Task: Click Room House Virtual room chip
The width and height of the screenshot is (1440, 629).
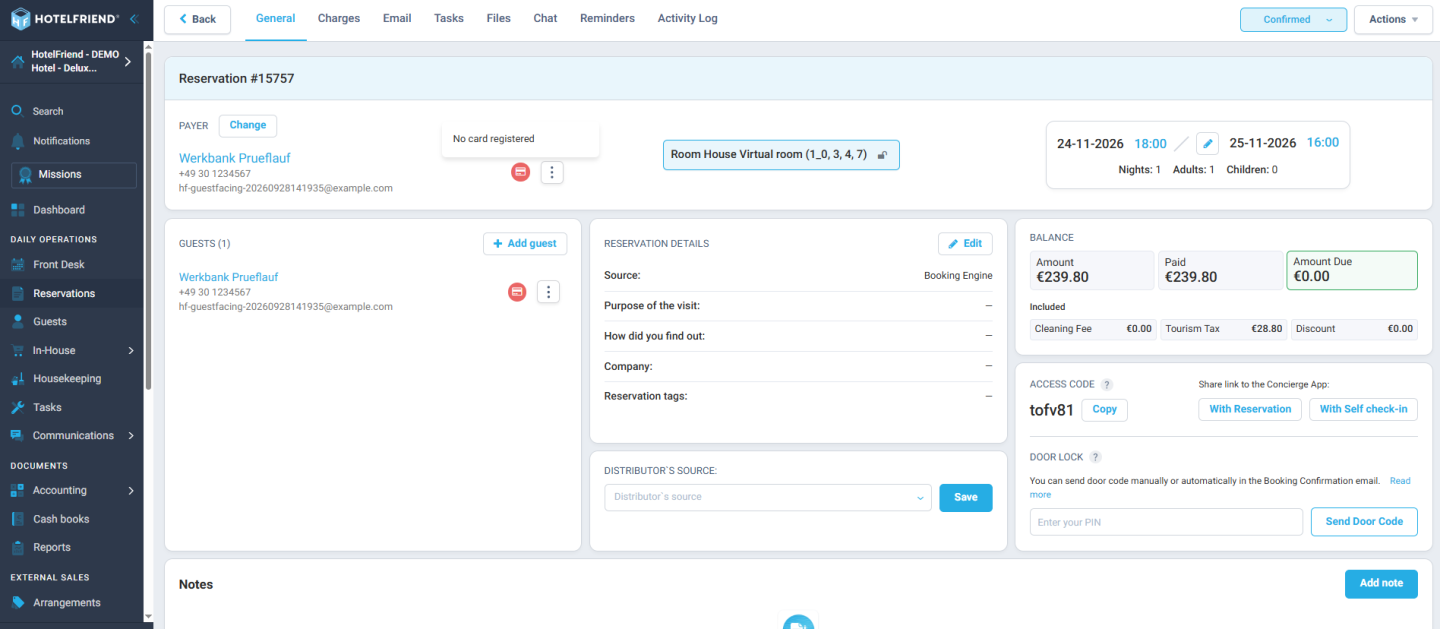Action: pos(781,155)
